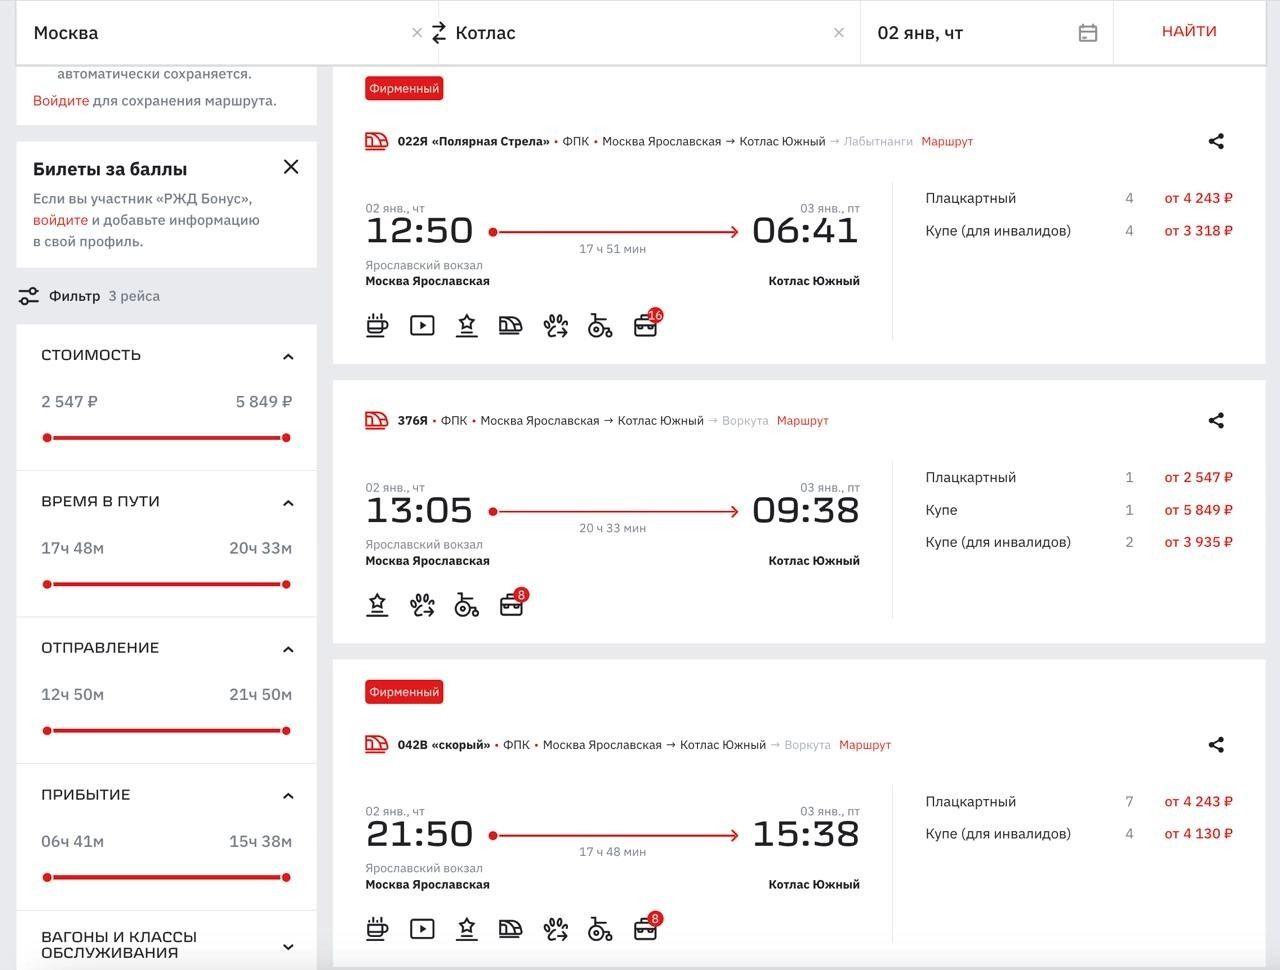This screenshot has height=970, width=1280.
Task: Click the baggage icon with badge 16
Action: click(x=645, y=325)
